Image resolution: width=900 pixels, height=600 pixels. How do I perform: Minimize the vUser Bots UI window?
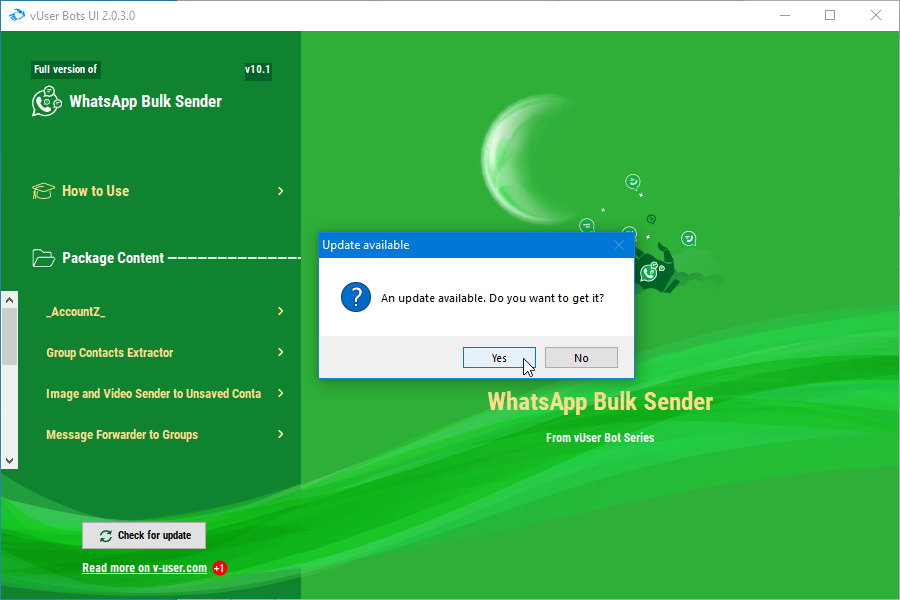coord(785,16)
